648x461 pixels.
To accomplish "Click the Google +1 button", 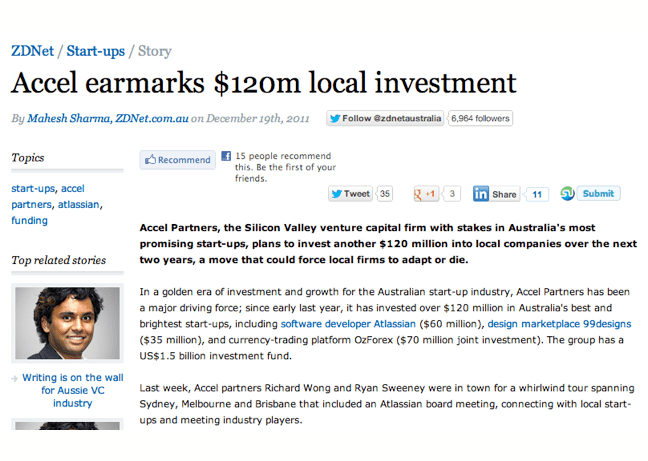I will coord(425,194).
